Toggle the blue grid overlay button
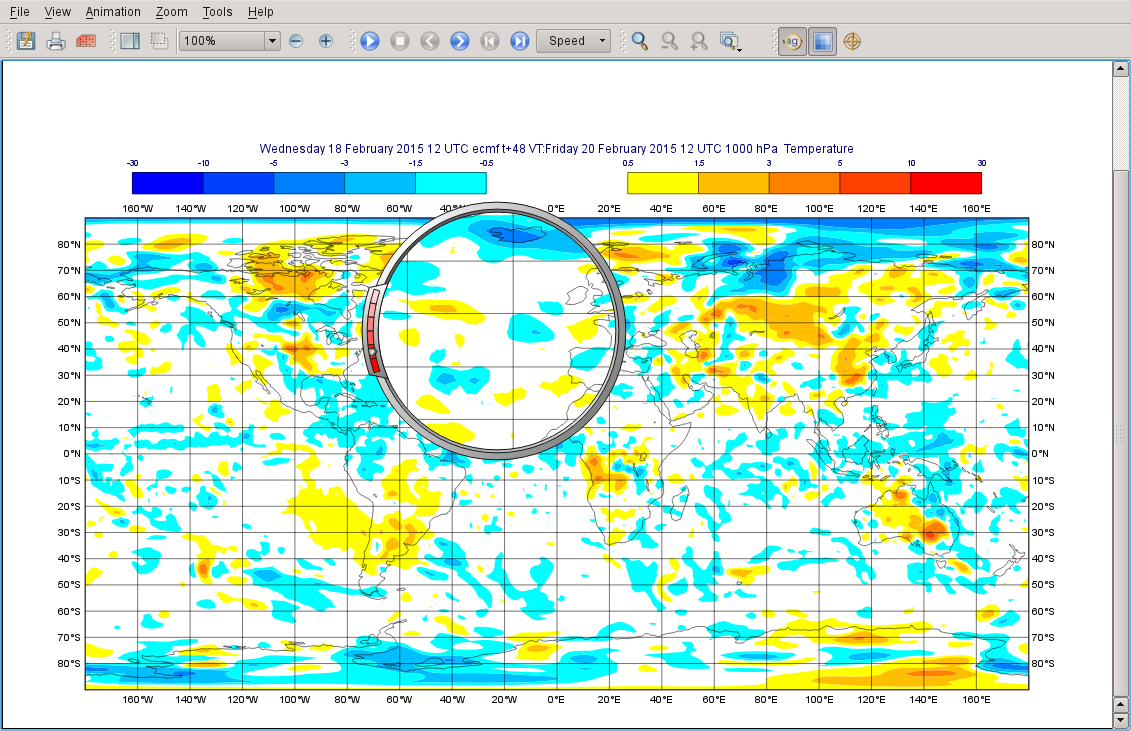1131x731 pixels. click(x=822, y=42)
